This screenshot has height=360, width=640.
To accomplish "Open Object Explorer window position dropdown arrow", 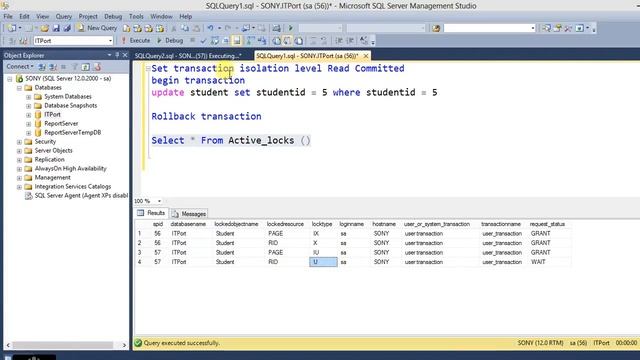I will pos(109,55).
